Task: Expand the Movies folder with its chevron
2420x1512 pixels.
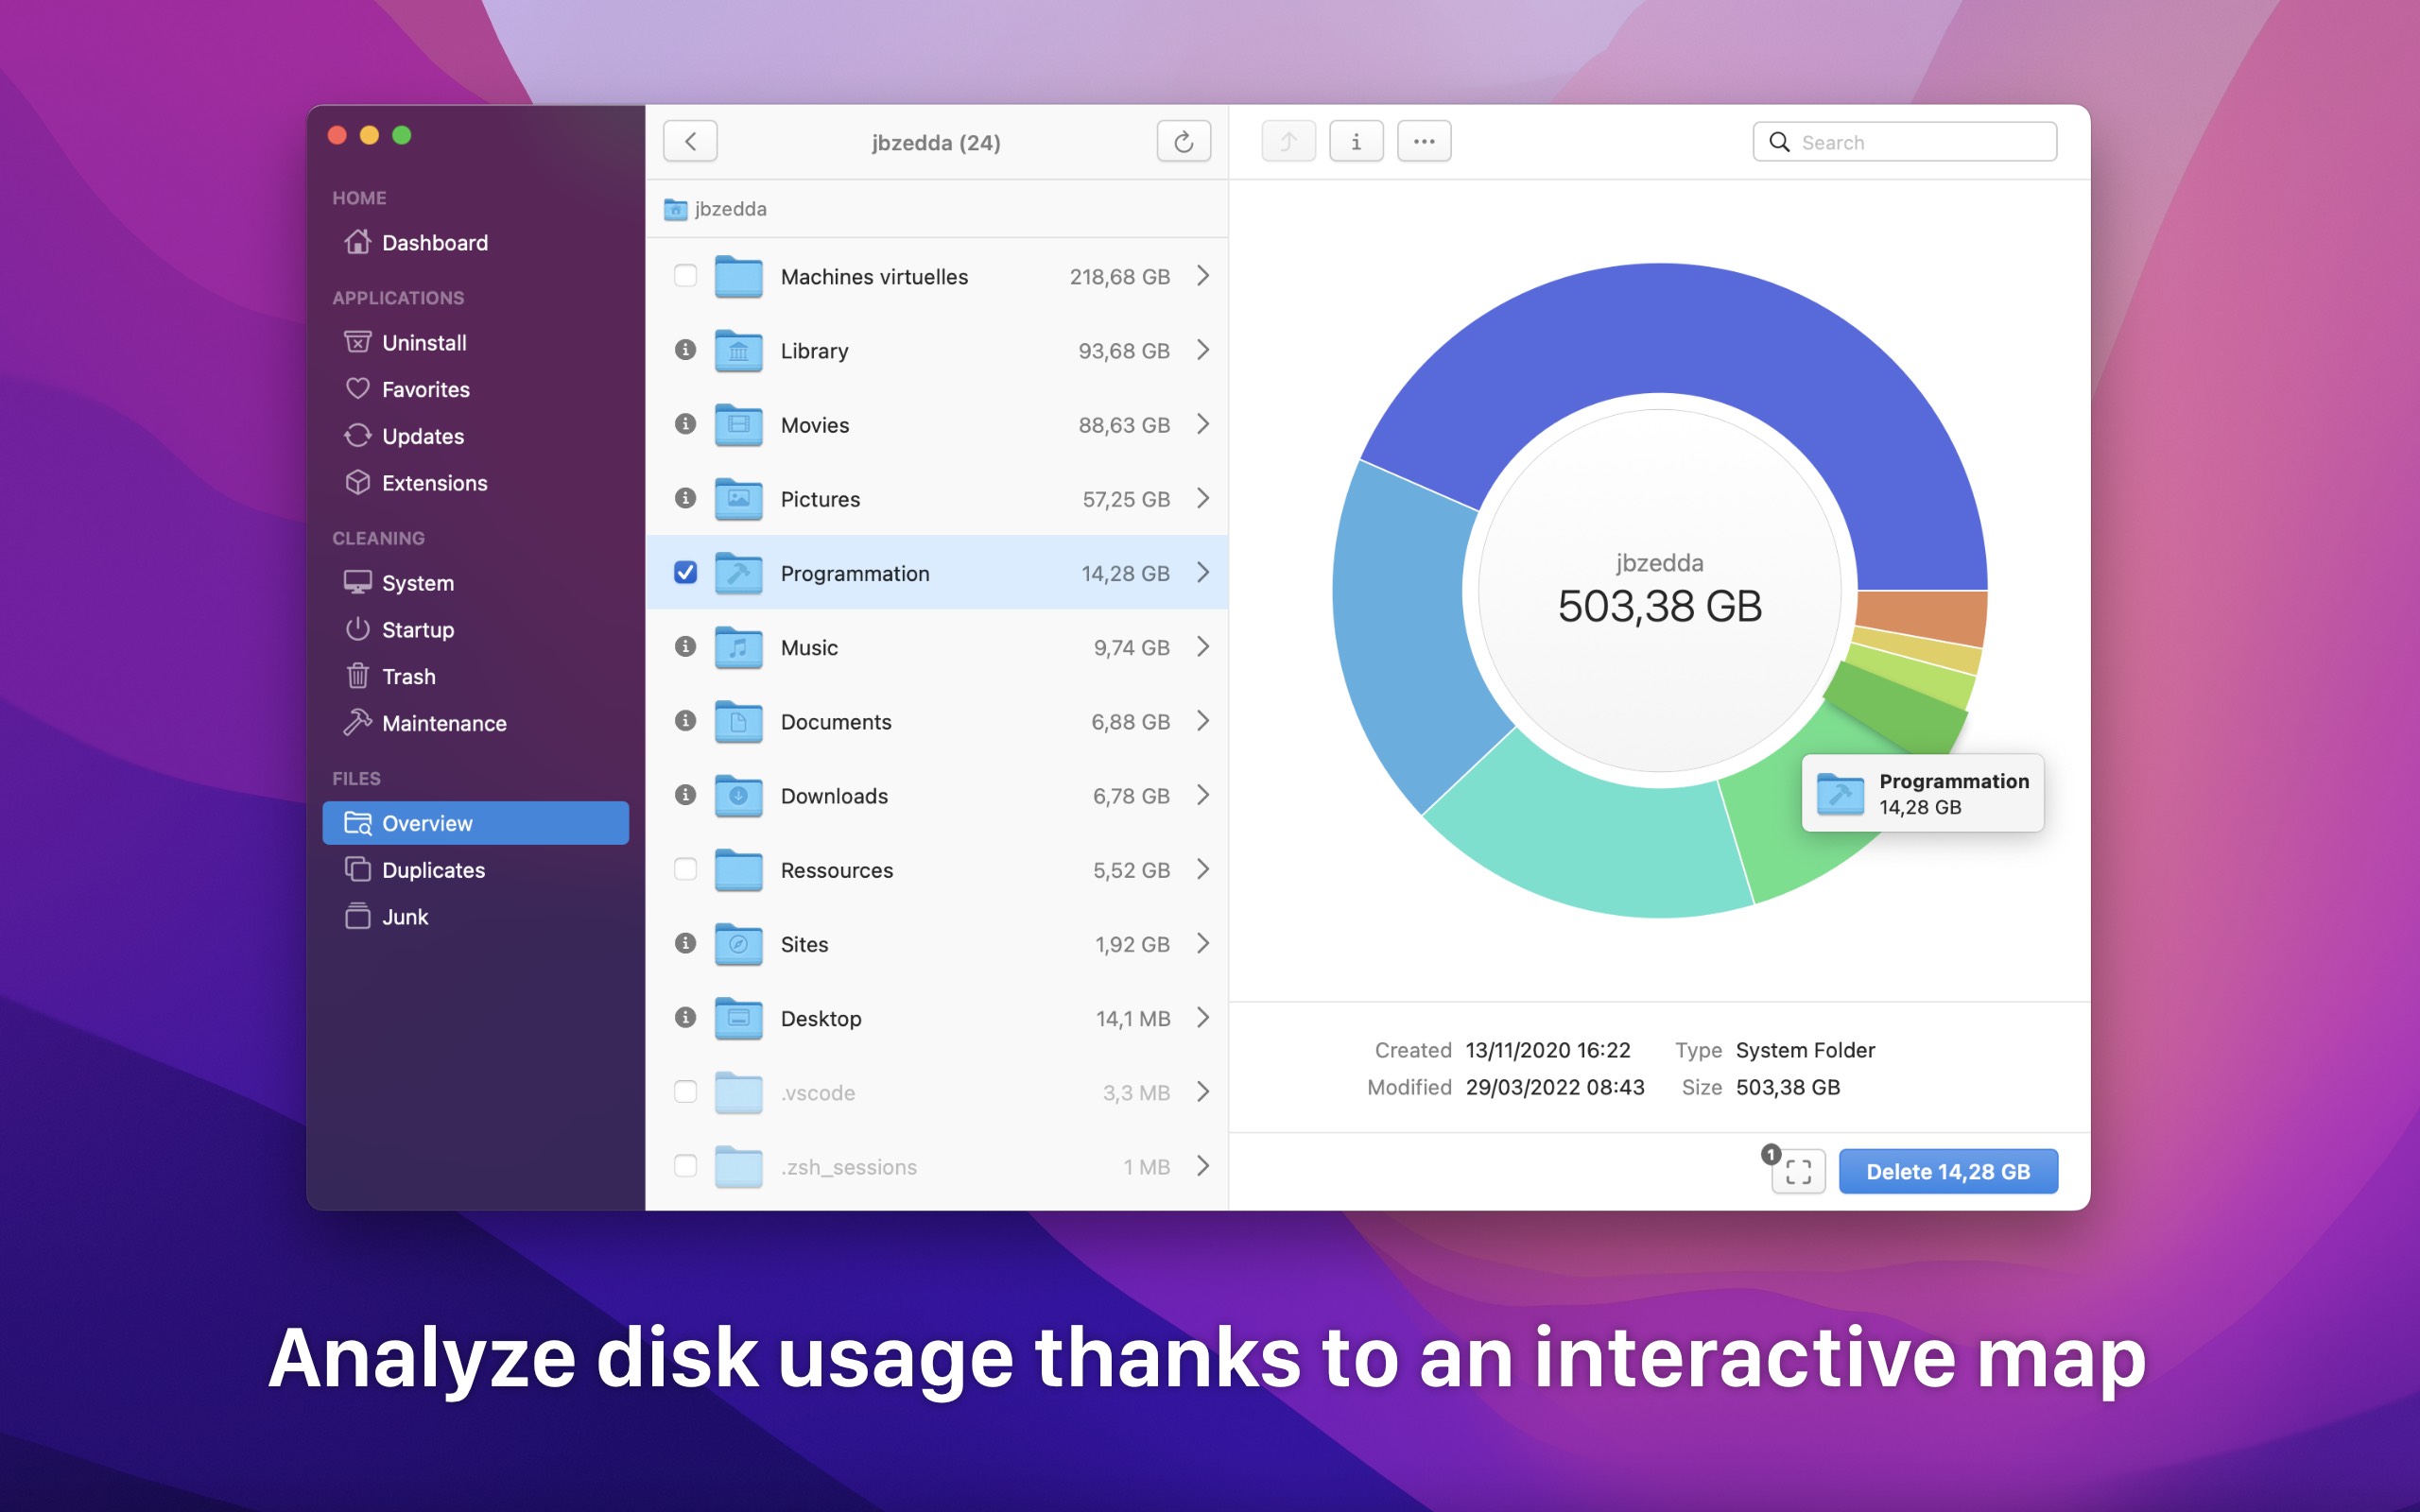Action: (x=1203, y=424)
